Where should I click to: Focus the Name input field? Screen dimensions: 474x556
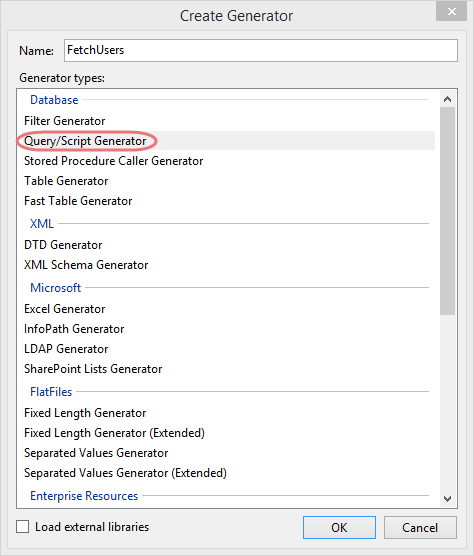click(261, 50)
